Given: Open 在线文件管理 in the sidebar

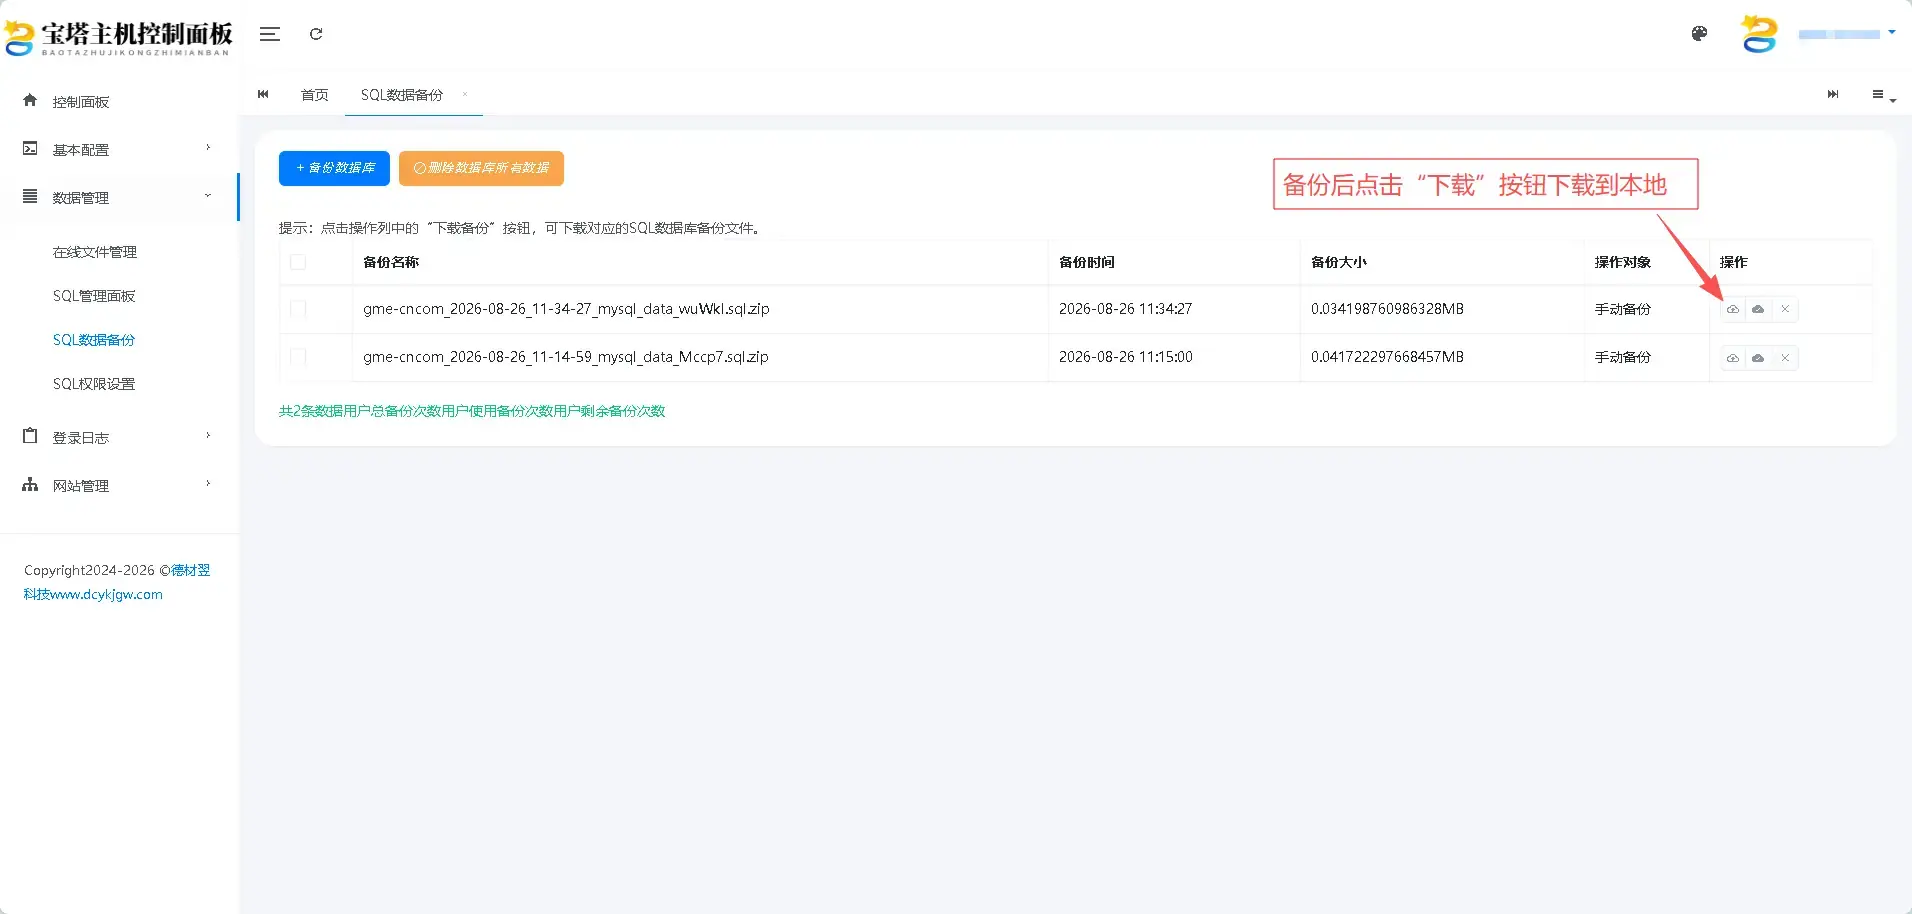Looking at the screenshot, I should coord(95,252).
